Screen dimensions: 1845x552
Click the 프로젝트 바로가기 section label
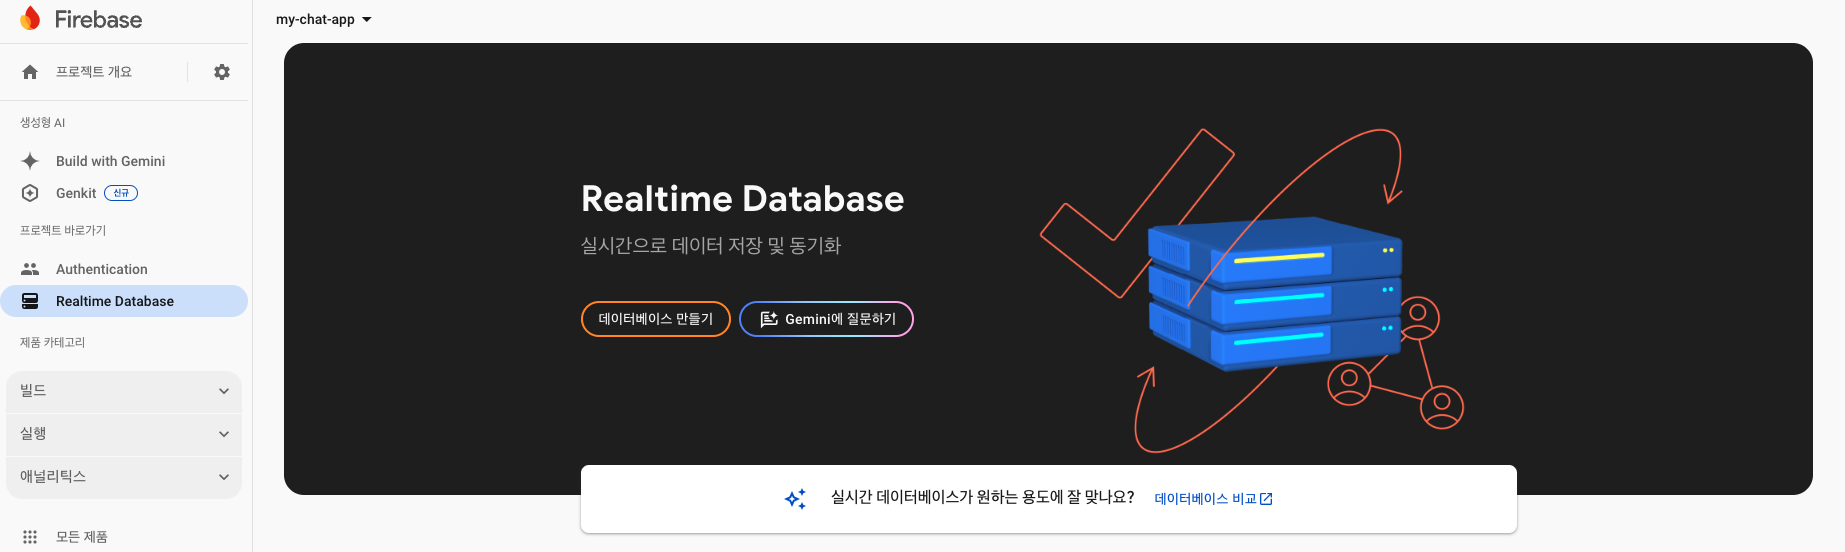[63, 231]
